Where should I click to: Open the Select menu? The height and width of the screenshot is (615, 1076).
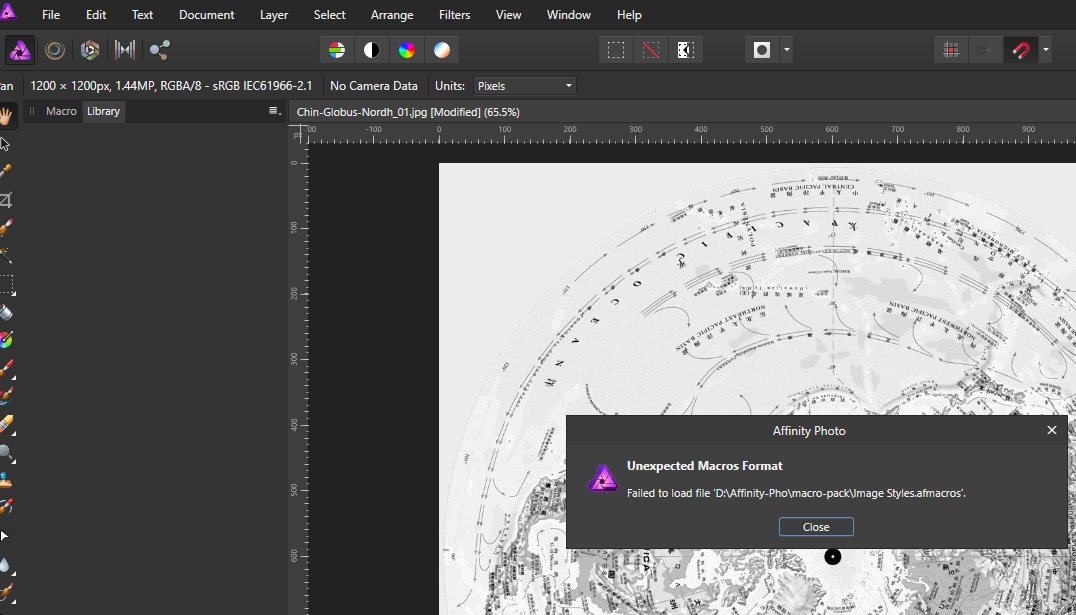tap(329, 14)
